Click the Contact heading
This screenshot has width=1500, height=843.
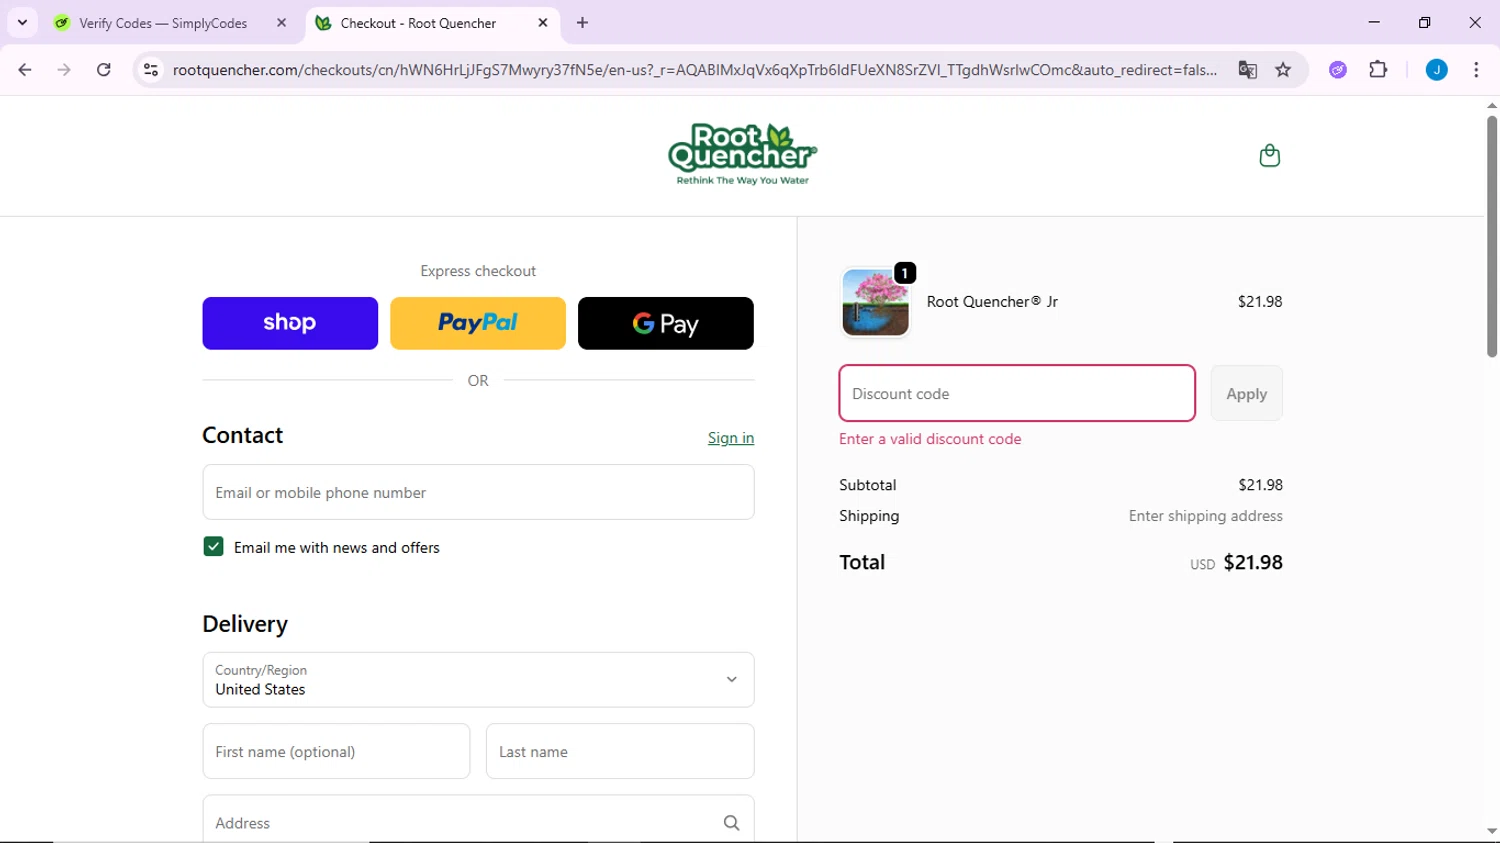pos(243,435)
